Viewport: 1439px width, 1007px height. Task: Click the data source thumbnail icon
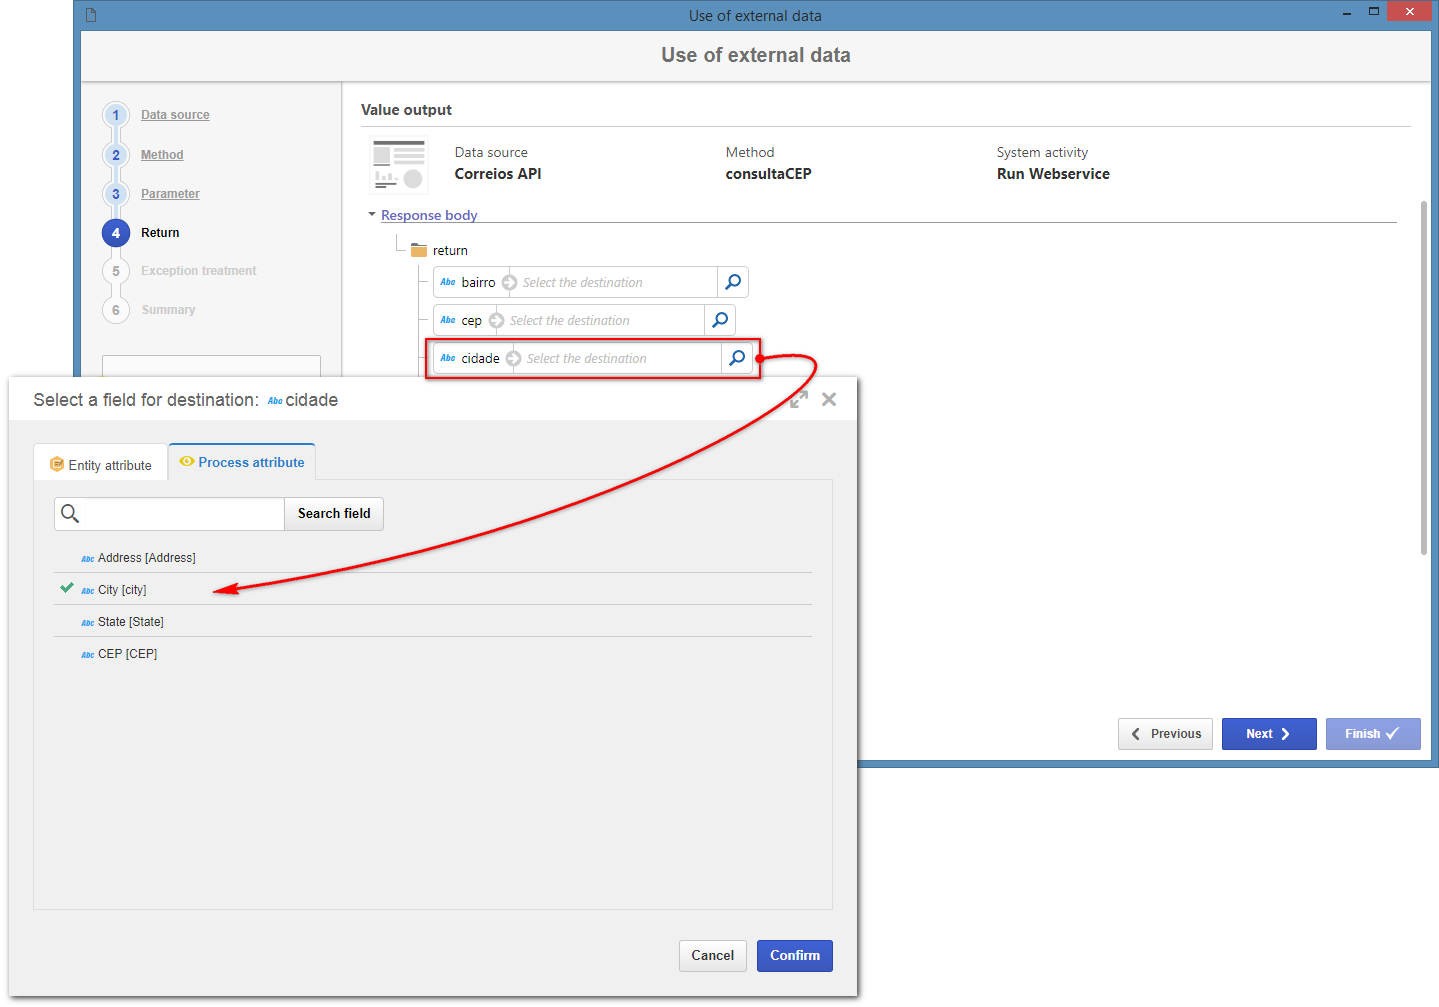(x=399, y=165)
